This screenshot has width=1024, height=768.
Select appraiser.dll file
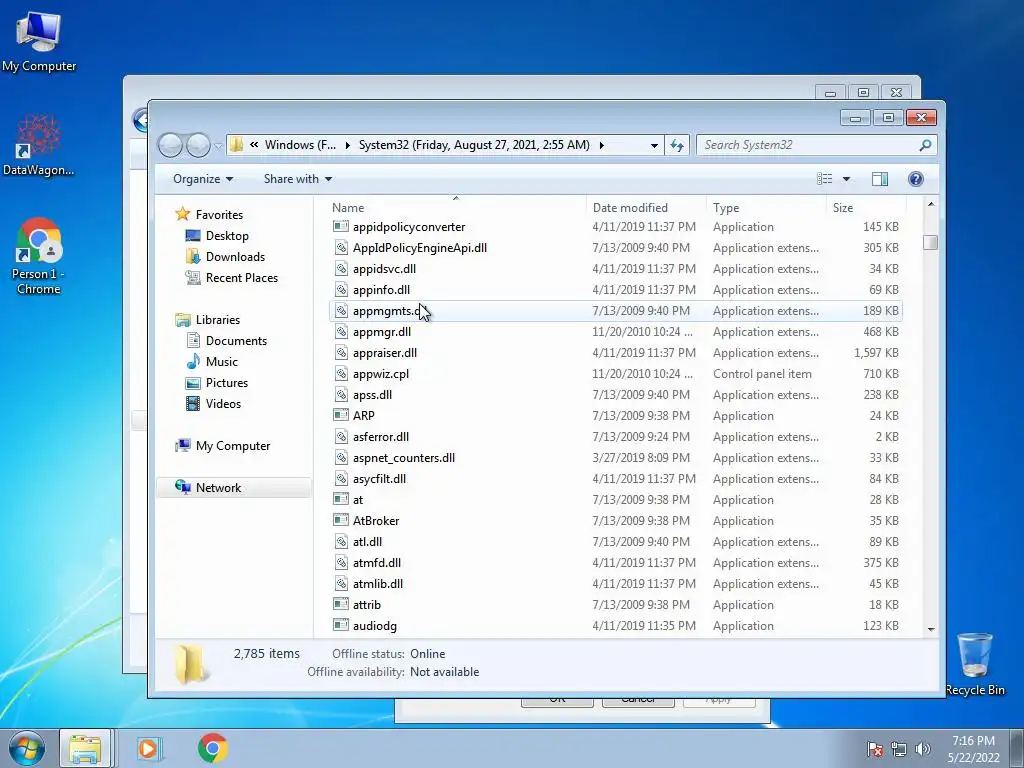[615, 353]
